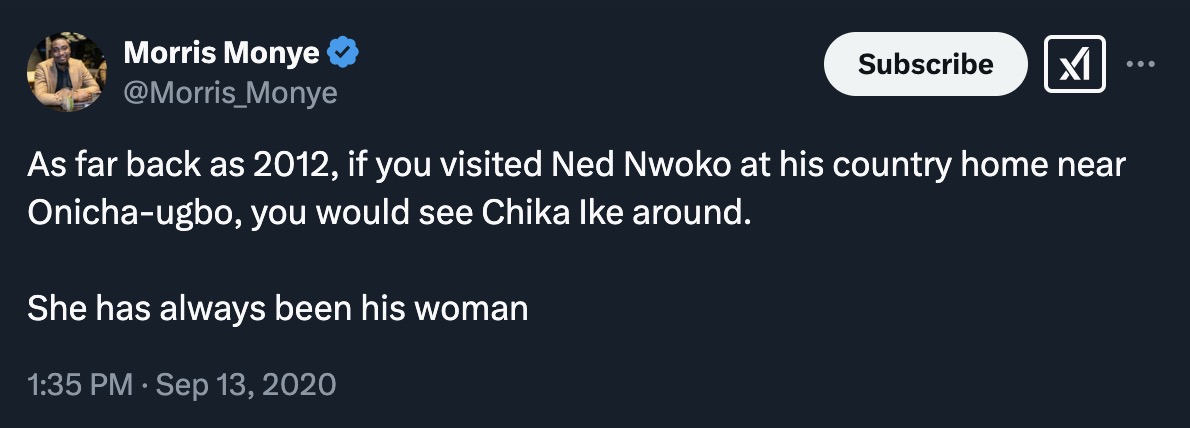Click the @Morris_Monye handle
Viewport: 1190px width, 428px height.
(230, 93)
